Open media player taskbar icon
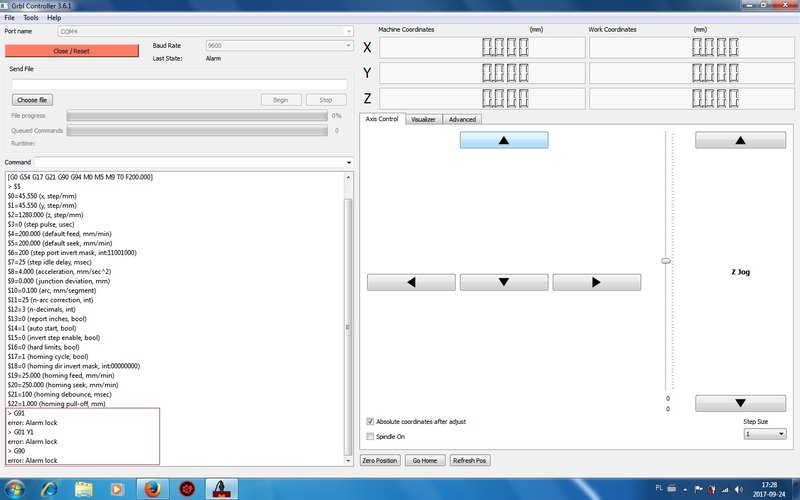The height and width of the screenshot is (500, 800). [x=116, y=489]
